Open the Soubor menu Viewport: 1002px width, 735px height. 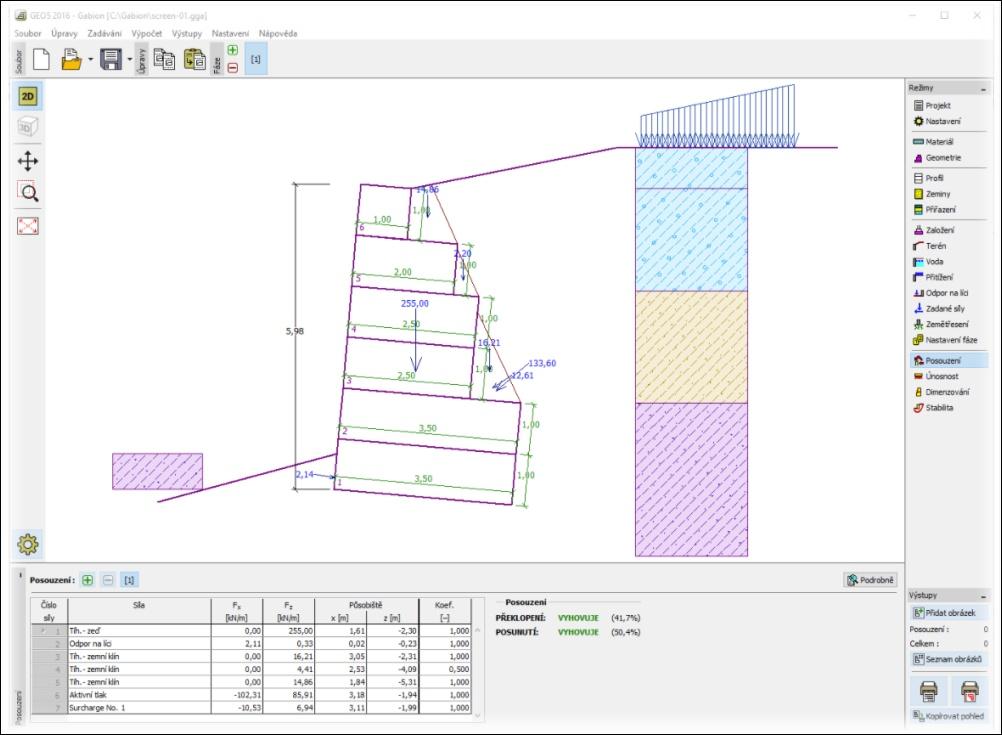point(28,33)
